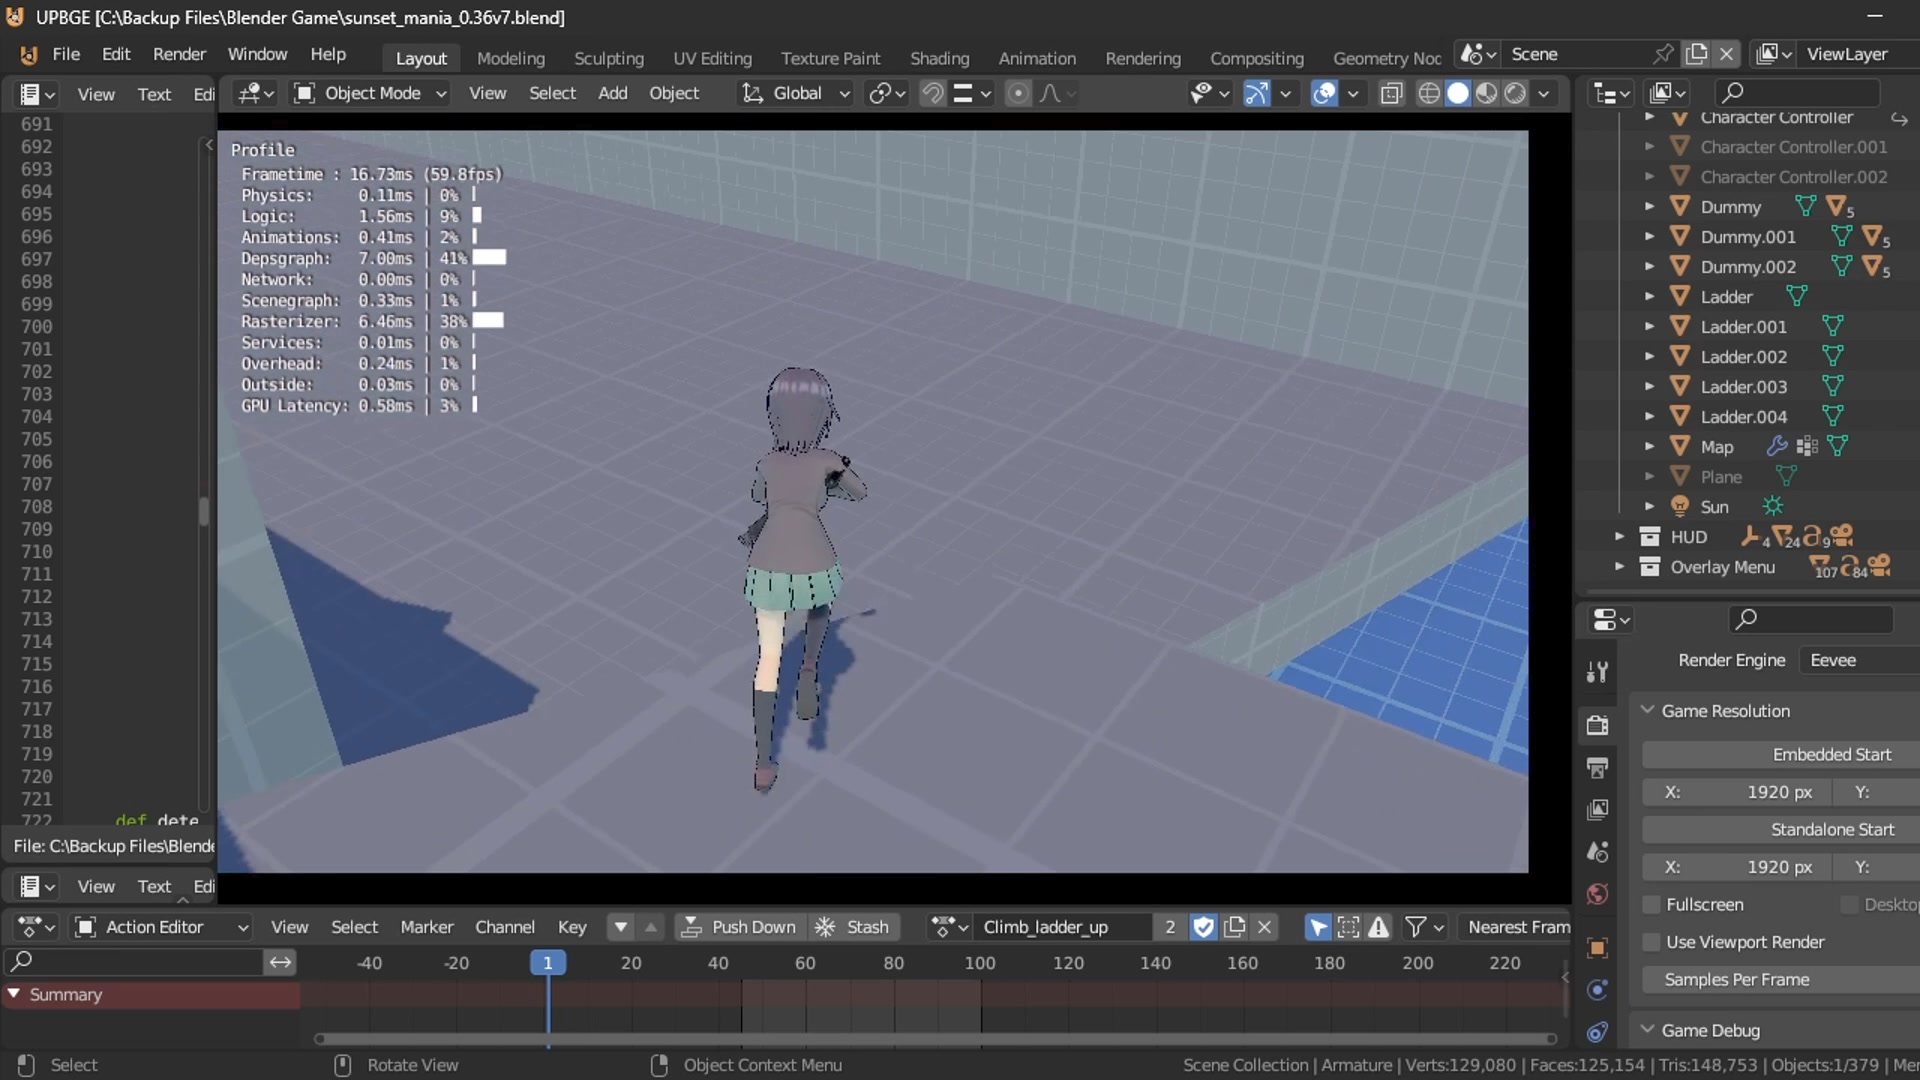Click the Stash button
1920x1080 pixels.
click(x=853, y=927)
